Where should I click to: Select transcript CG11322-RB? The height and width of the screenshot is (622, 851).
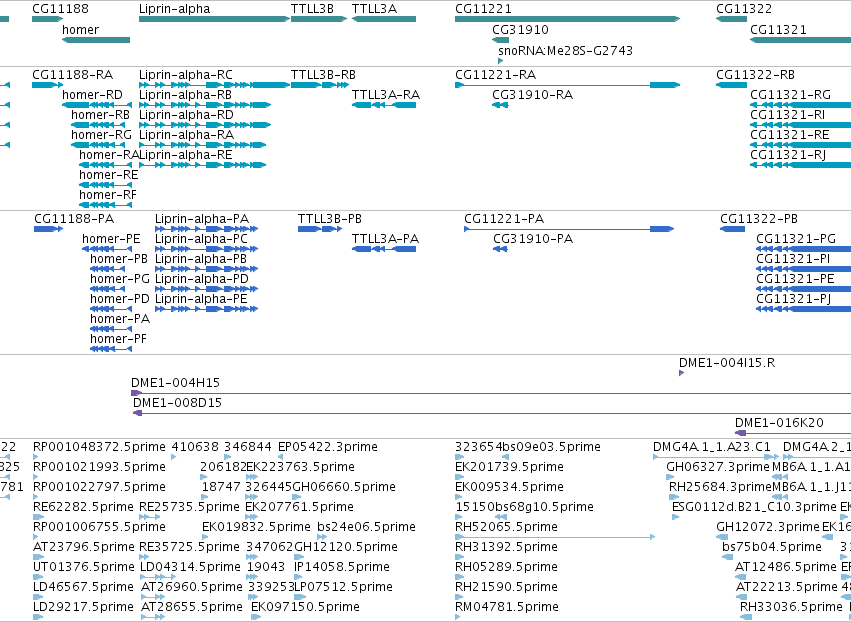(732, 85)
